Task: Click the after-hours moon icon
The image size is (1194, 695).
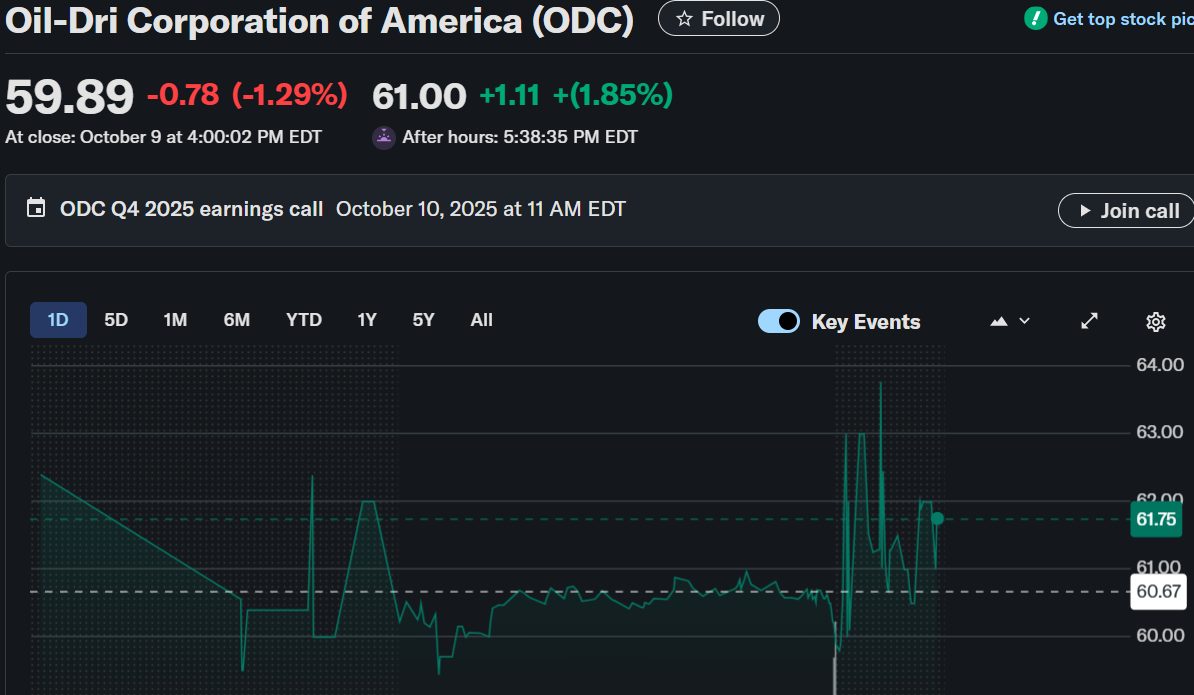Action: pyautogui.click(x=384, y=137)
